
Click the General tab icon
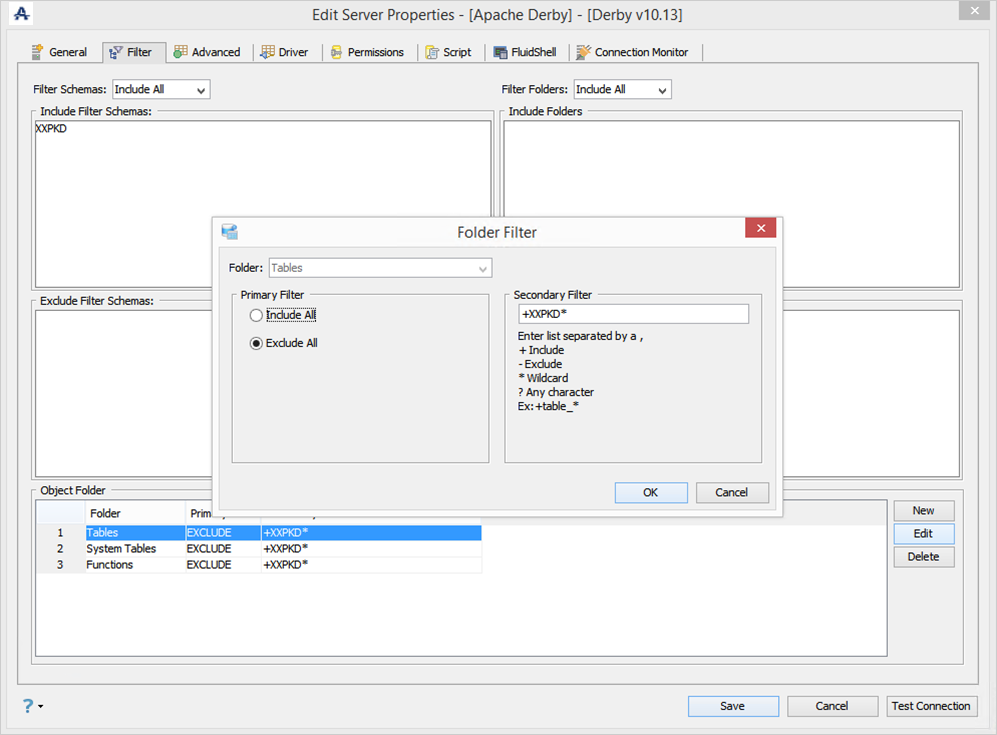38,52
